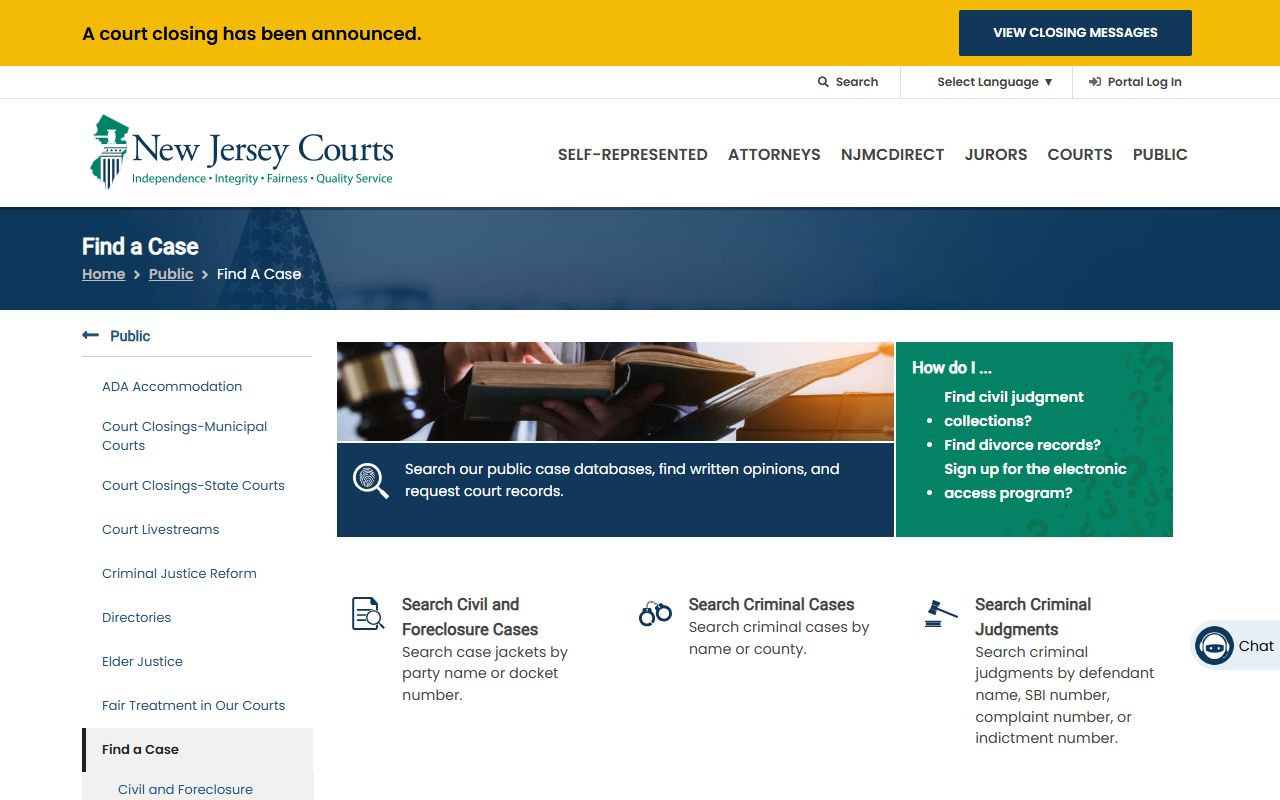Click 'Search criminal cases by name or county' text
The width and height of the screenshot is (1280, 800).
point(779,638)
